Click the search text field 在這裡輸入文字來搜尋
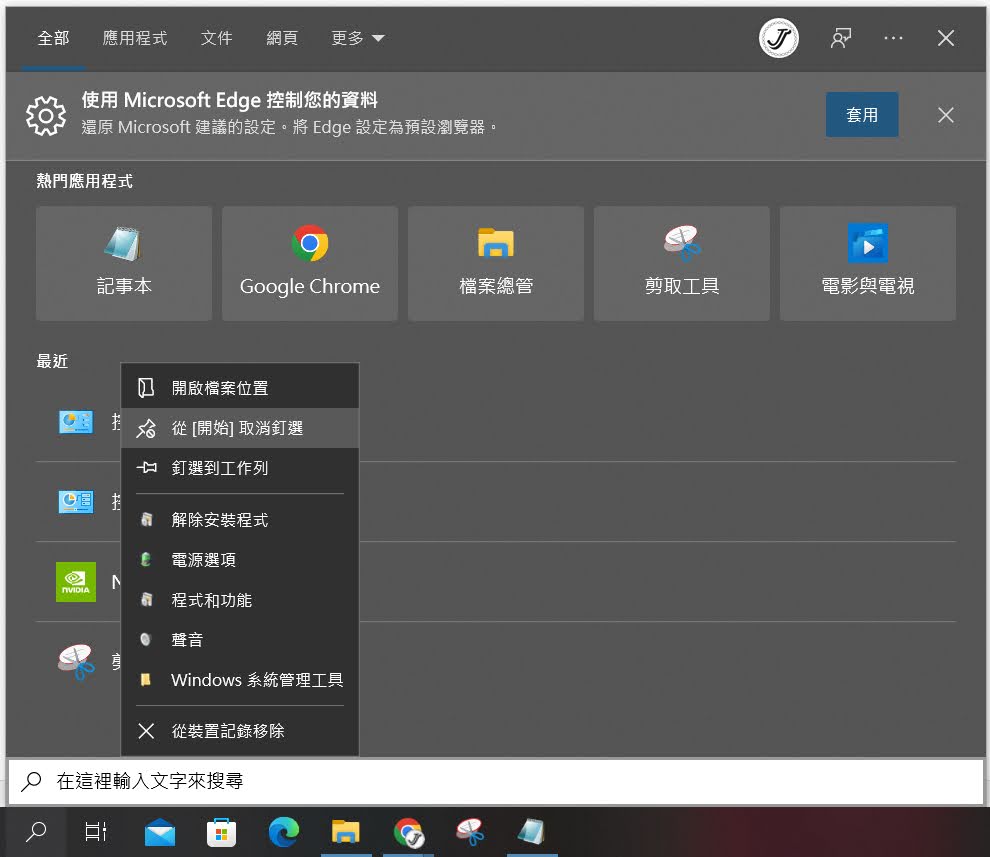 click(x=496, y=781)
